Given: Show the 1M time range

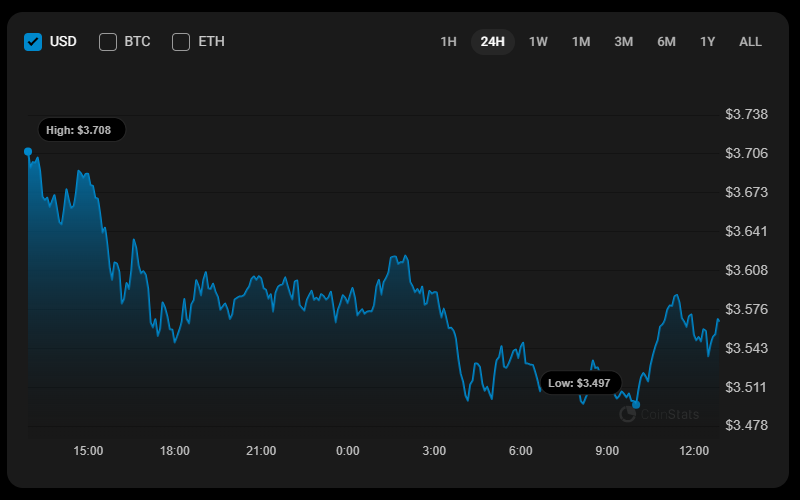Looking at the screenshot, I should coord(581,42).
